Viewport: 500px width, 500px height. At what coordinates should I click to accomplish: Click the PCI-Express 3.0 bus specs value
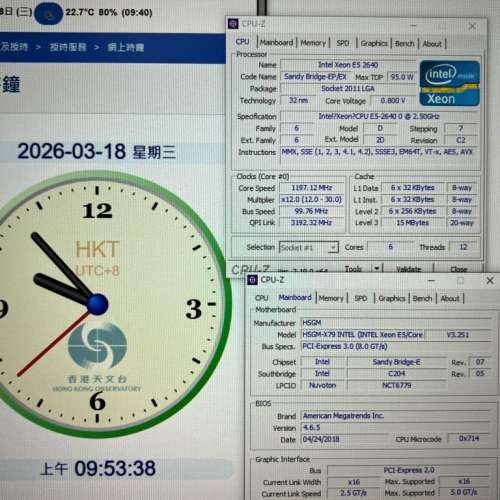click(x=396, y=347)
